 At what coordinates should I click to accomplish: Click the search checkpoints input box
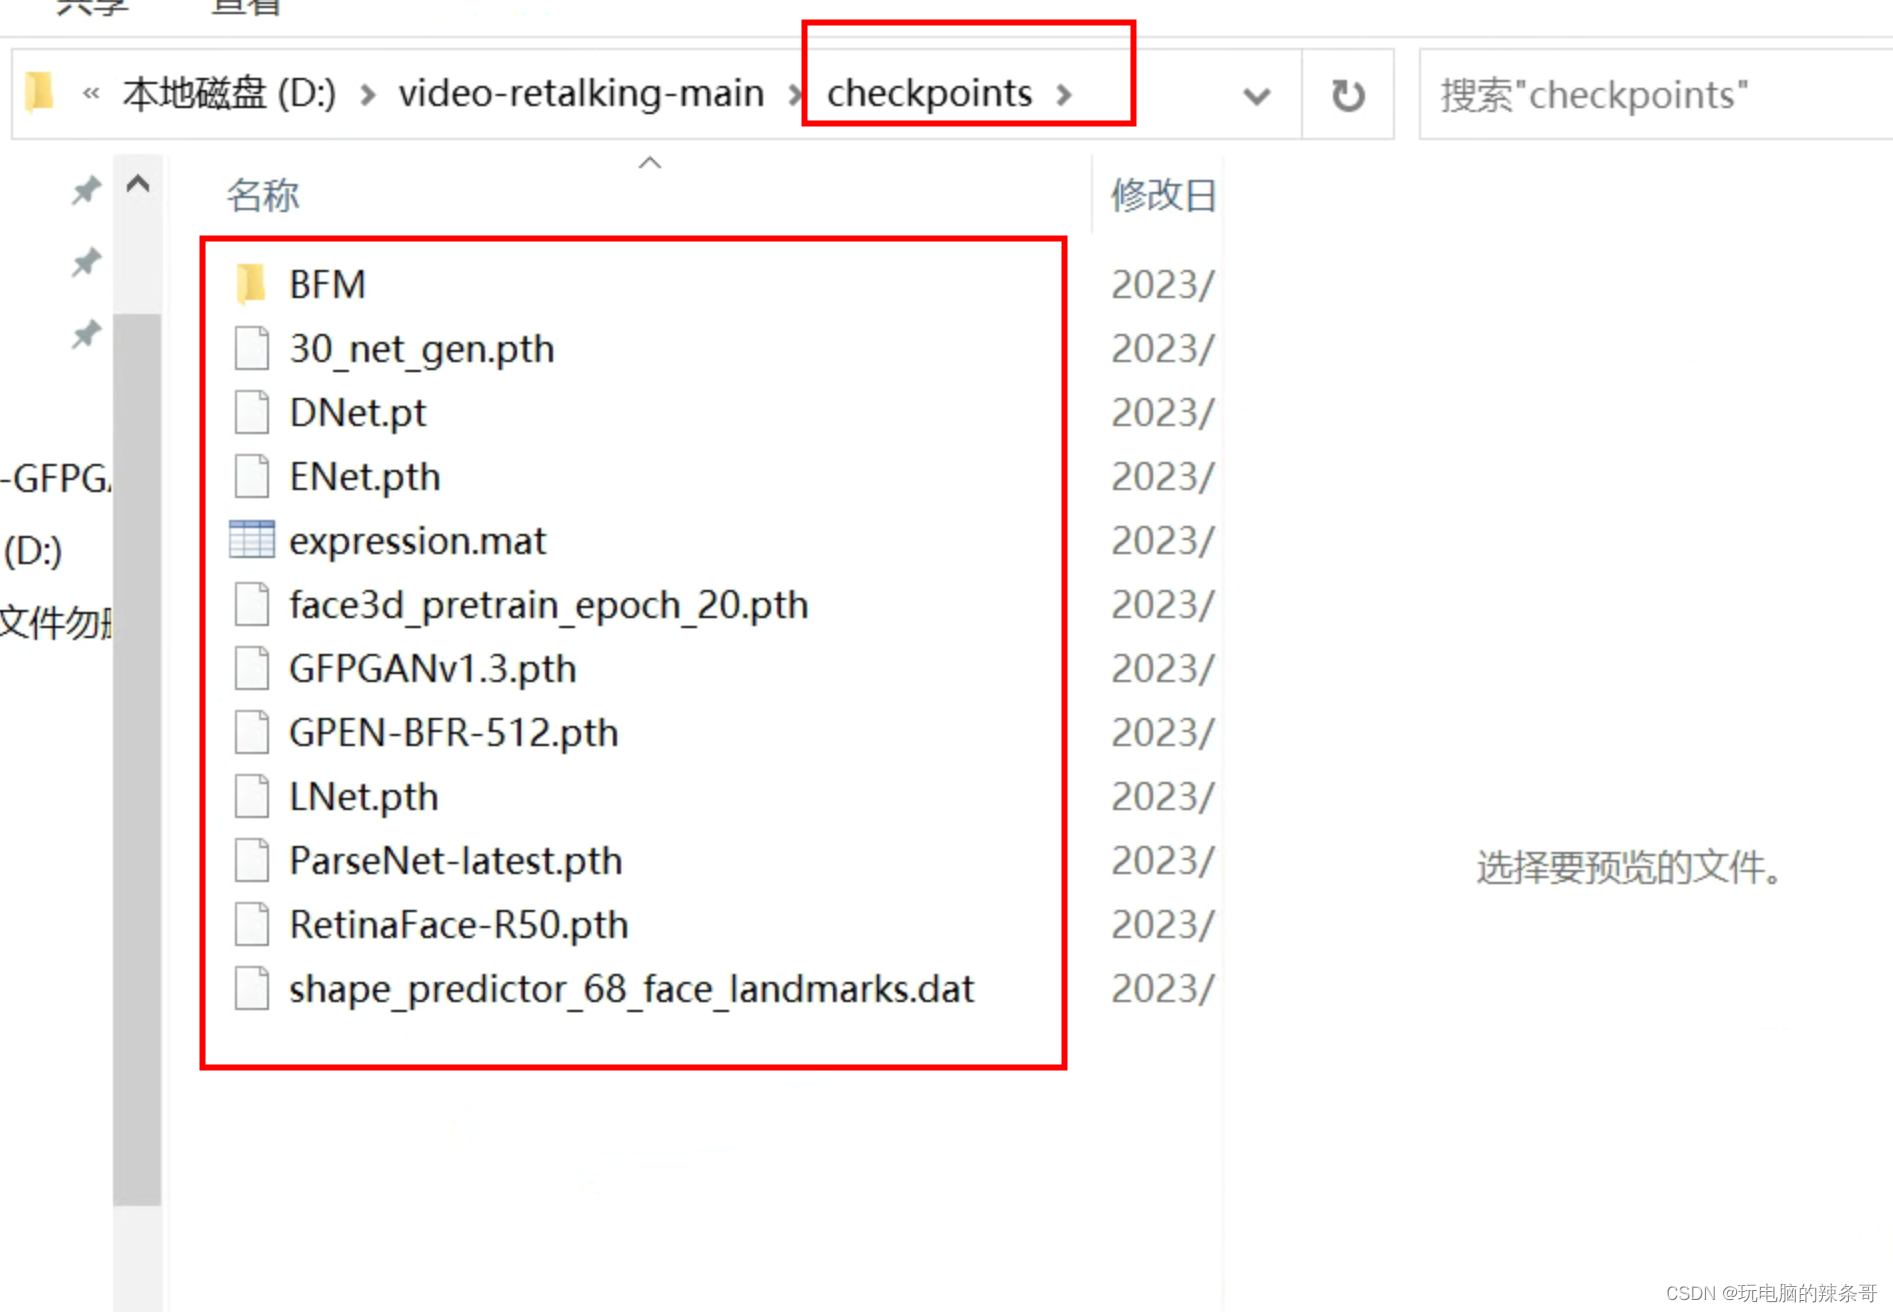coord(1656,95)
